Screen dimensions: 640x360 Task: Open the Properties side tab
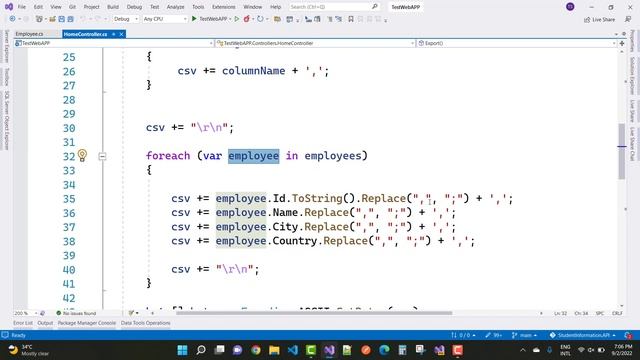[632, 41]
